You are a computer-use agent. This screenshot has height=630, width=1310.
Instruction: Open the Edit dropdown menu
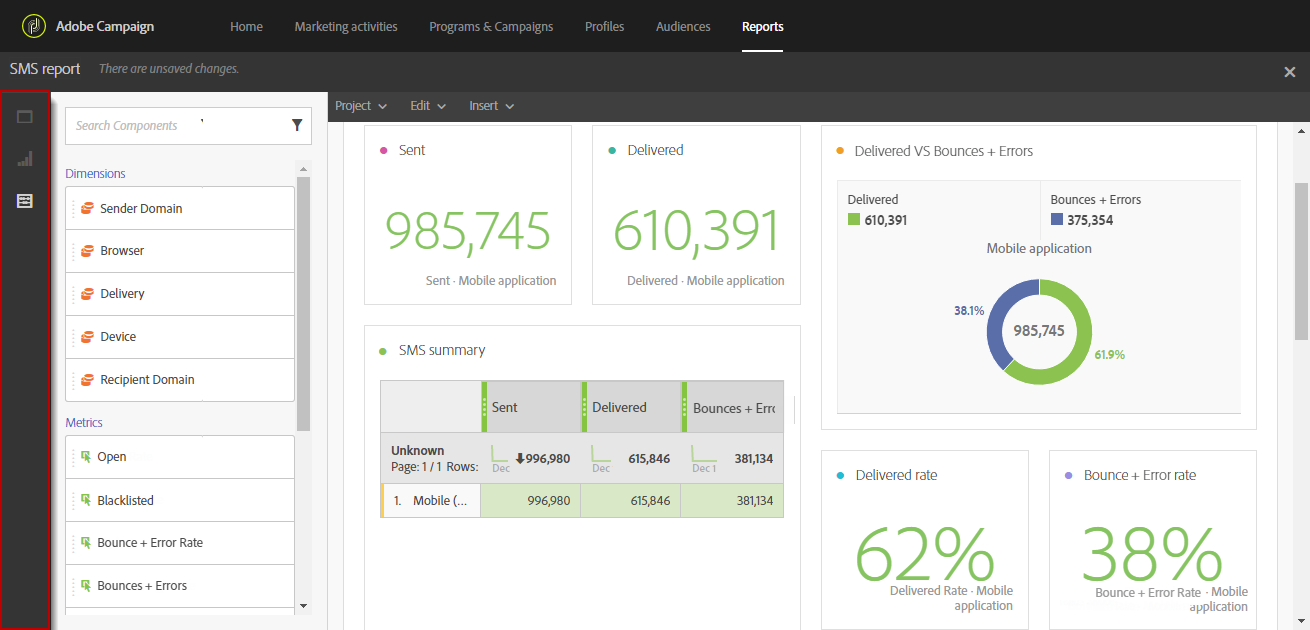428,106
